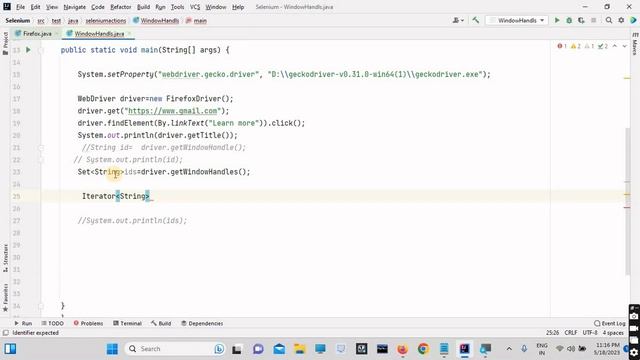Open the Refactor menu
Image resolution: width=640 pixels, height=360 pixels.
(x=121, y=7)
